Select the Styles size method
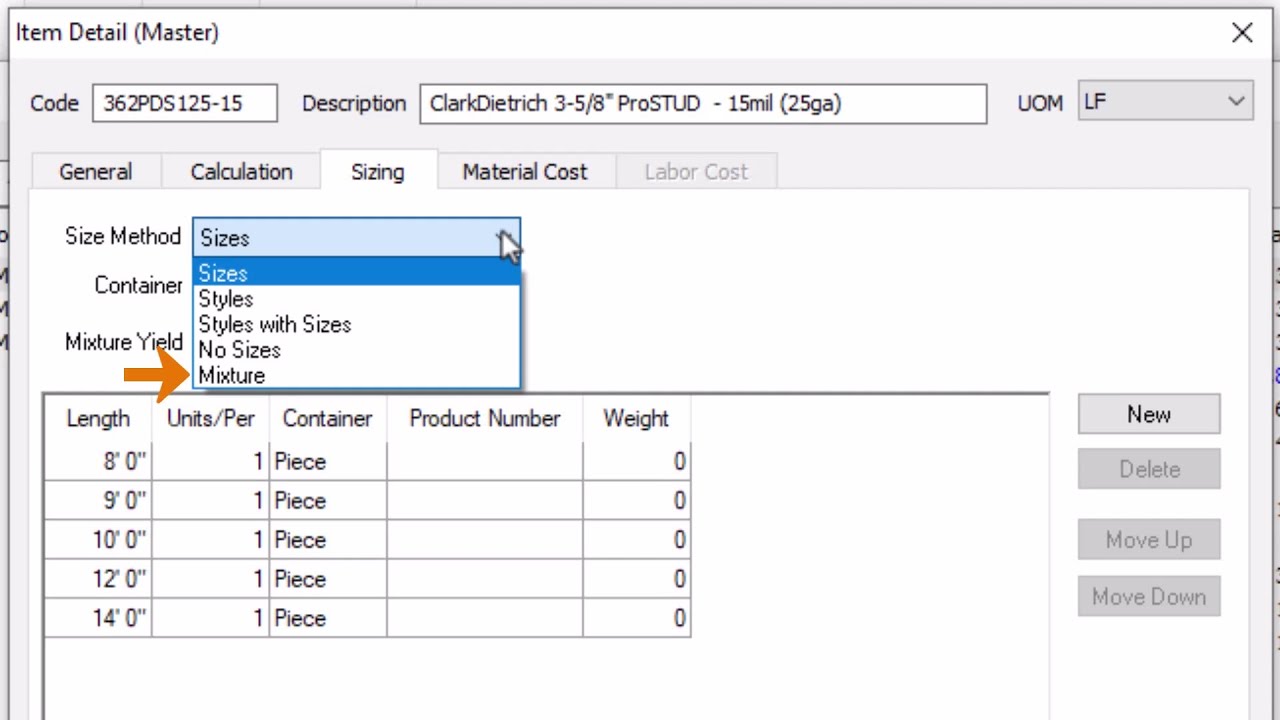Screen dimensions: 1280x720 pyautogui.click(x=226, y=299)
